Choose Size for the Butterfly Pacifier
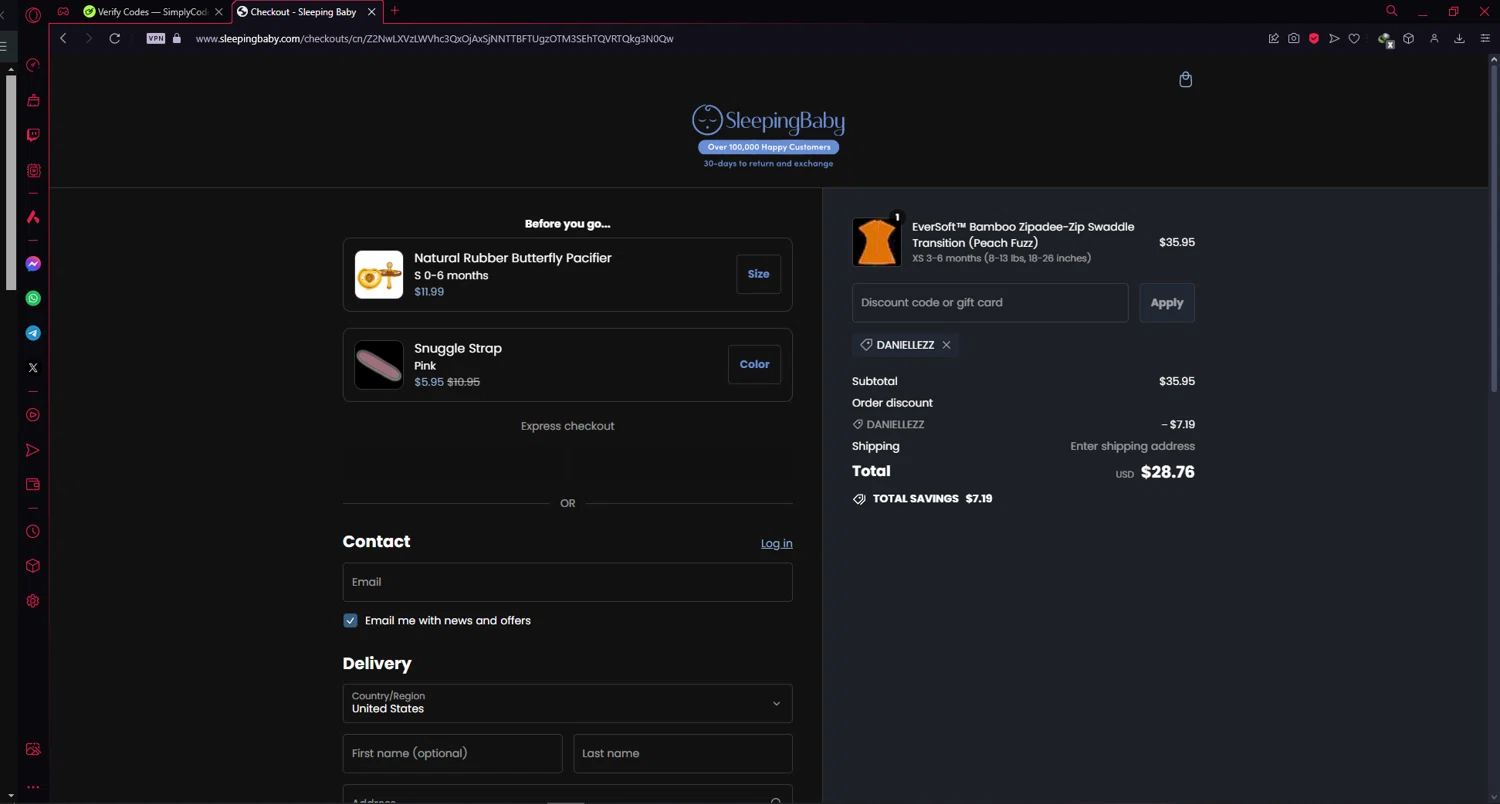Viewport: 1500px width, 804px height. point(758,274)
